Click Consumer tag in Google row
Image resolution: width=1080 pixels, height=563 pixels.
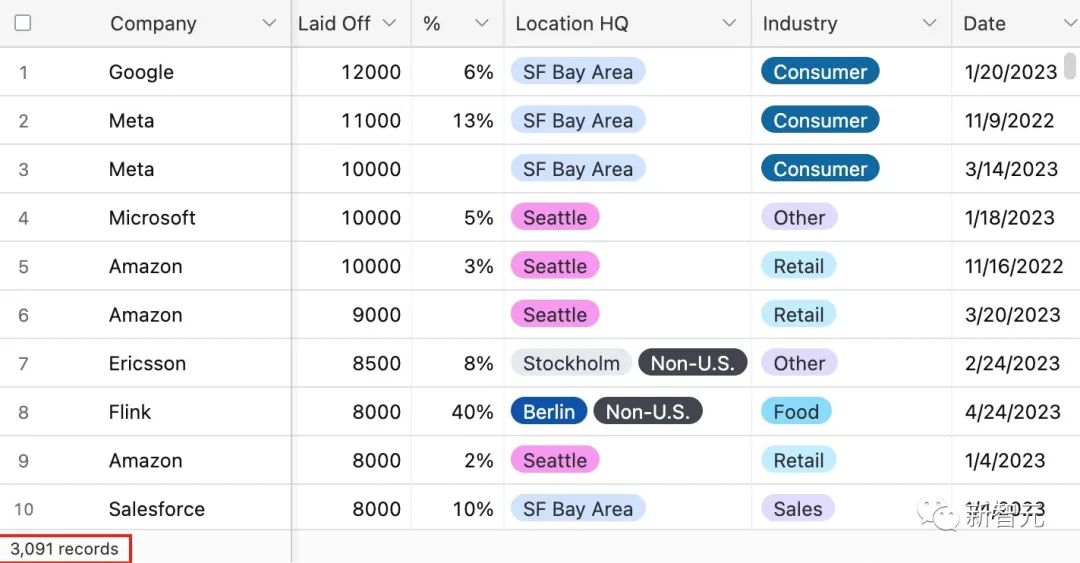[x=820, y=72]
